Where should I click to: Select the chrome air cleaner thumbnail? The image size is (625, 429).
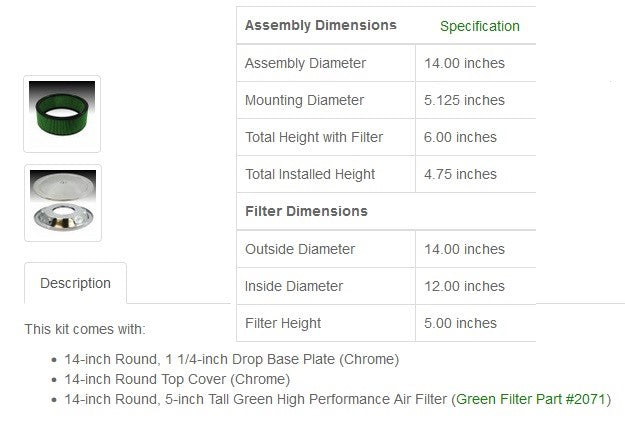coord(62,204)
